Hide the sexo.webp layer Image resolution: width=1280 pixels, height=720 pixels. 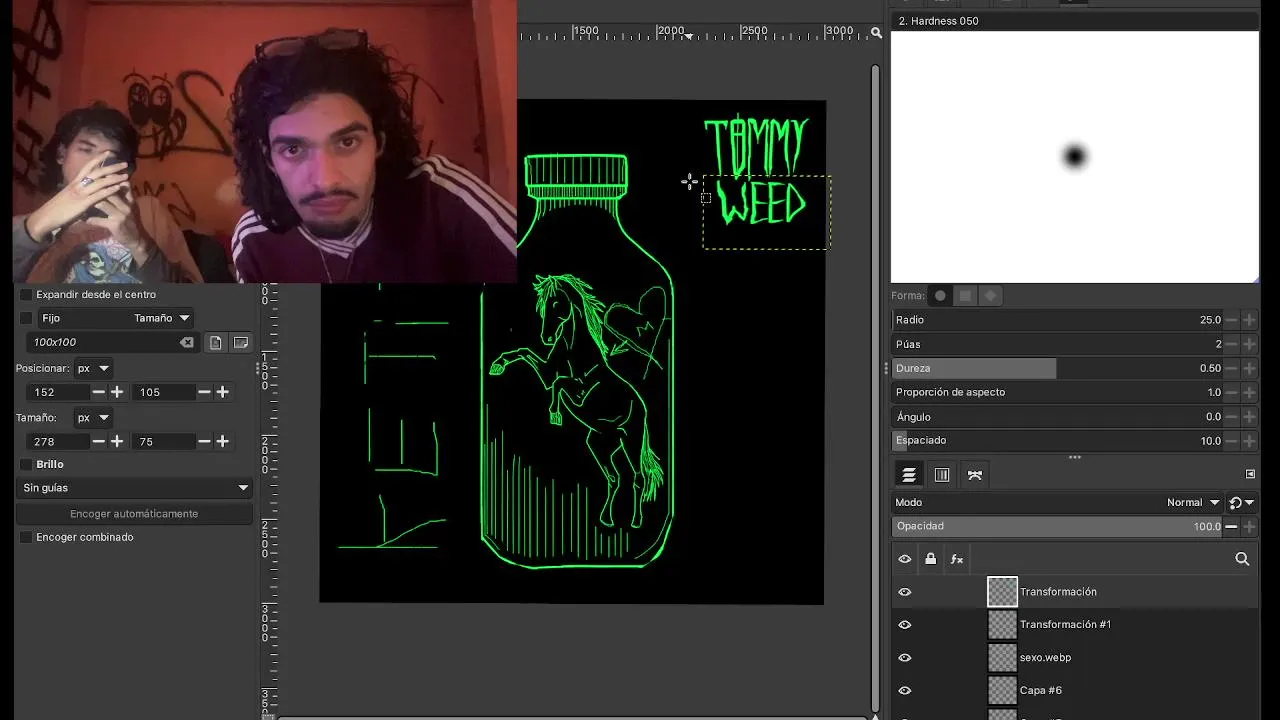pos(905,658)
